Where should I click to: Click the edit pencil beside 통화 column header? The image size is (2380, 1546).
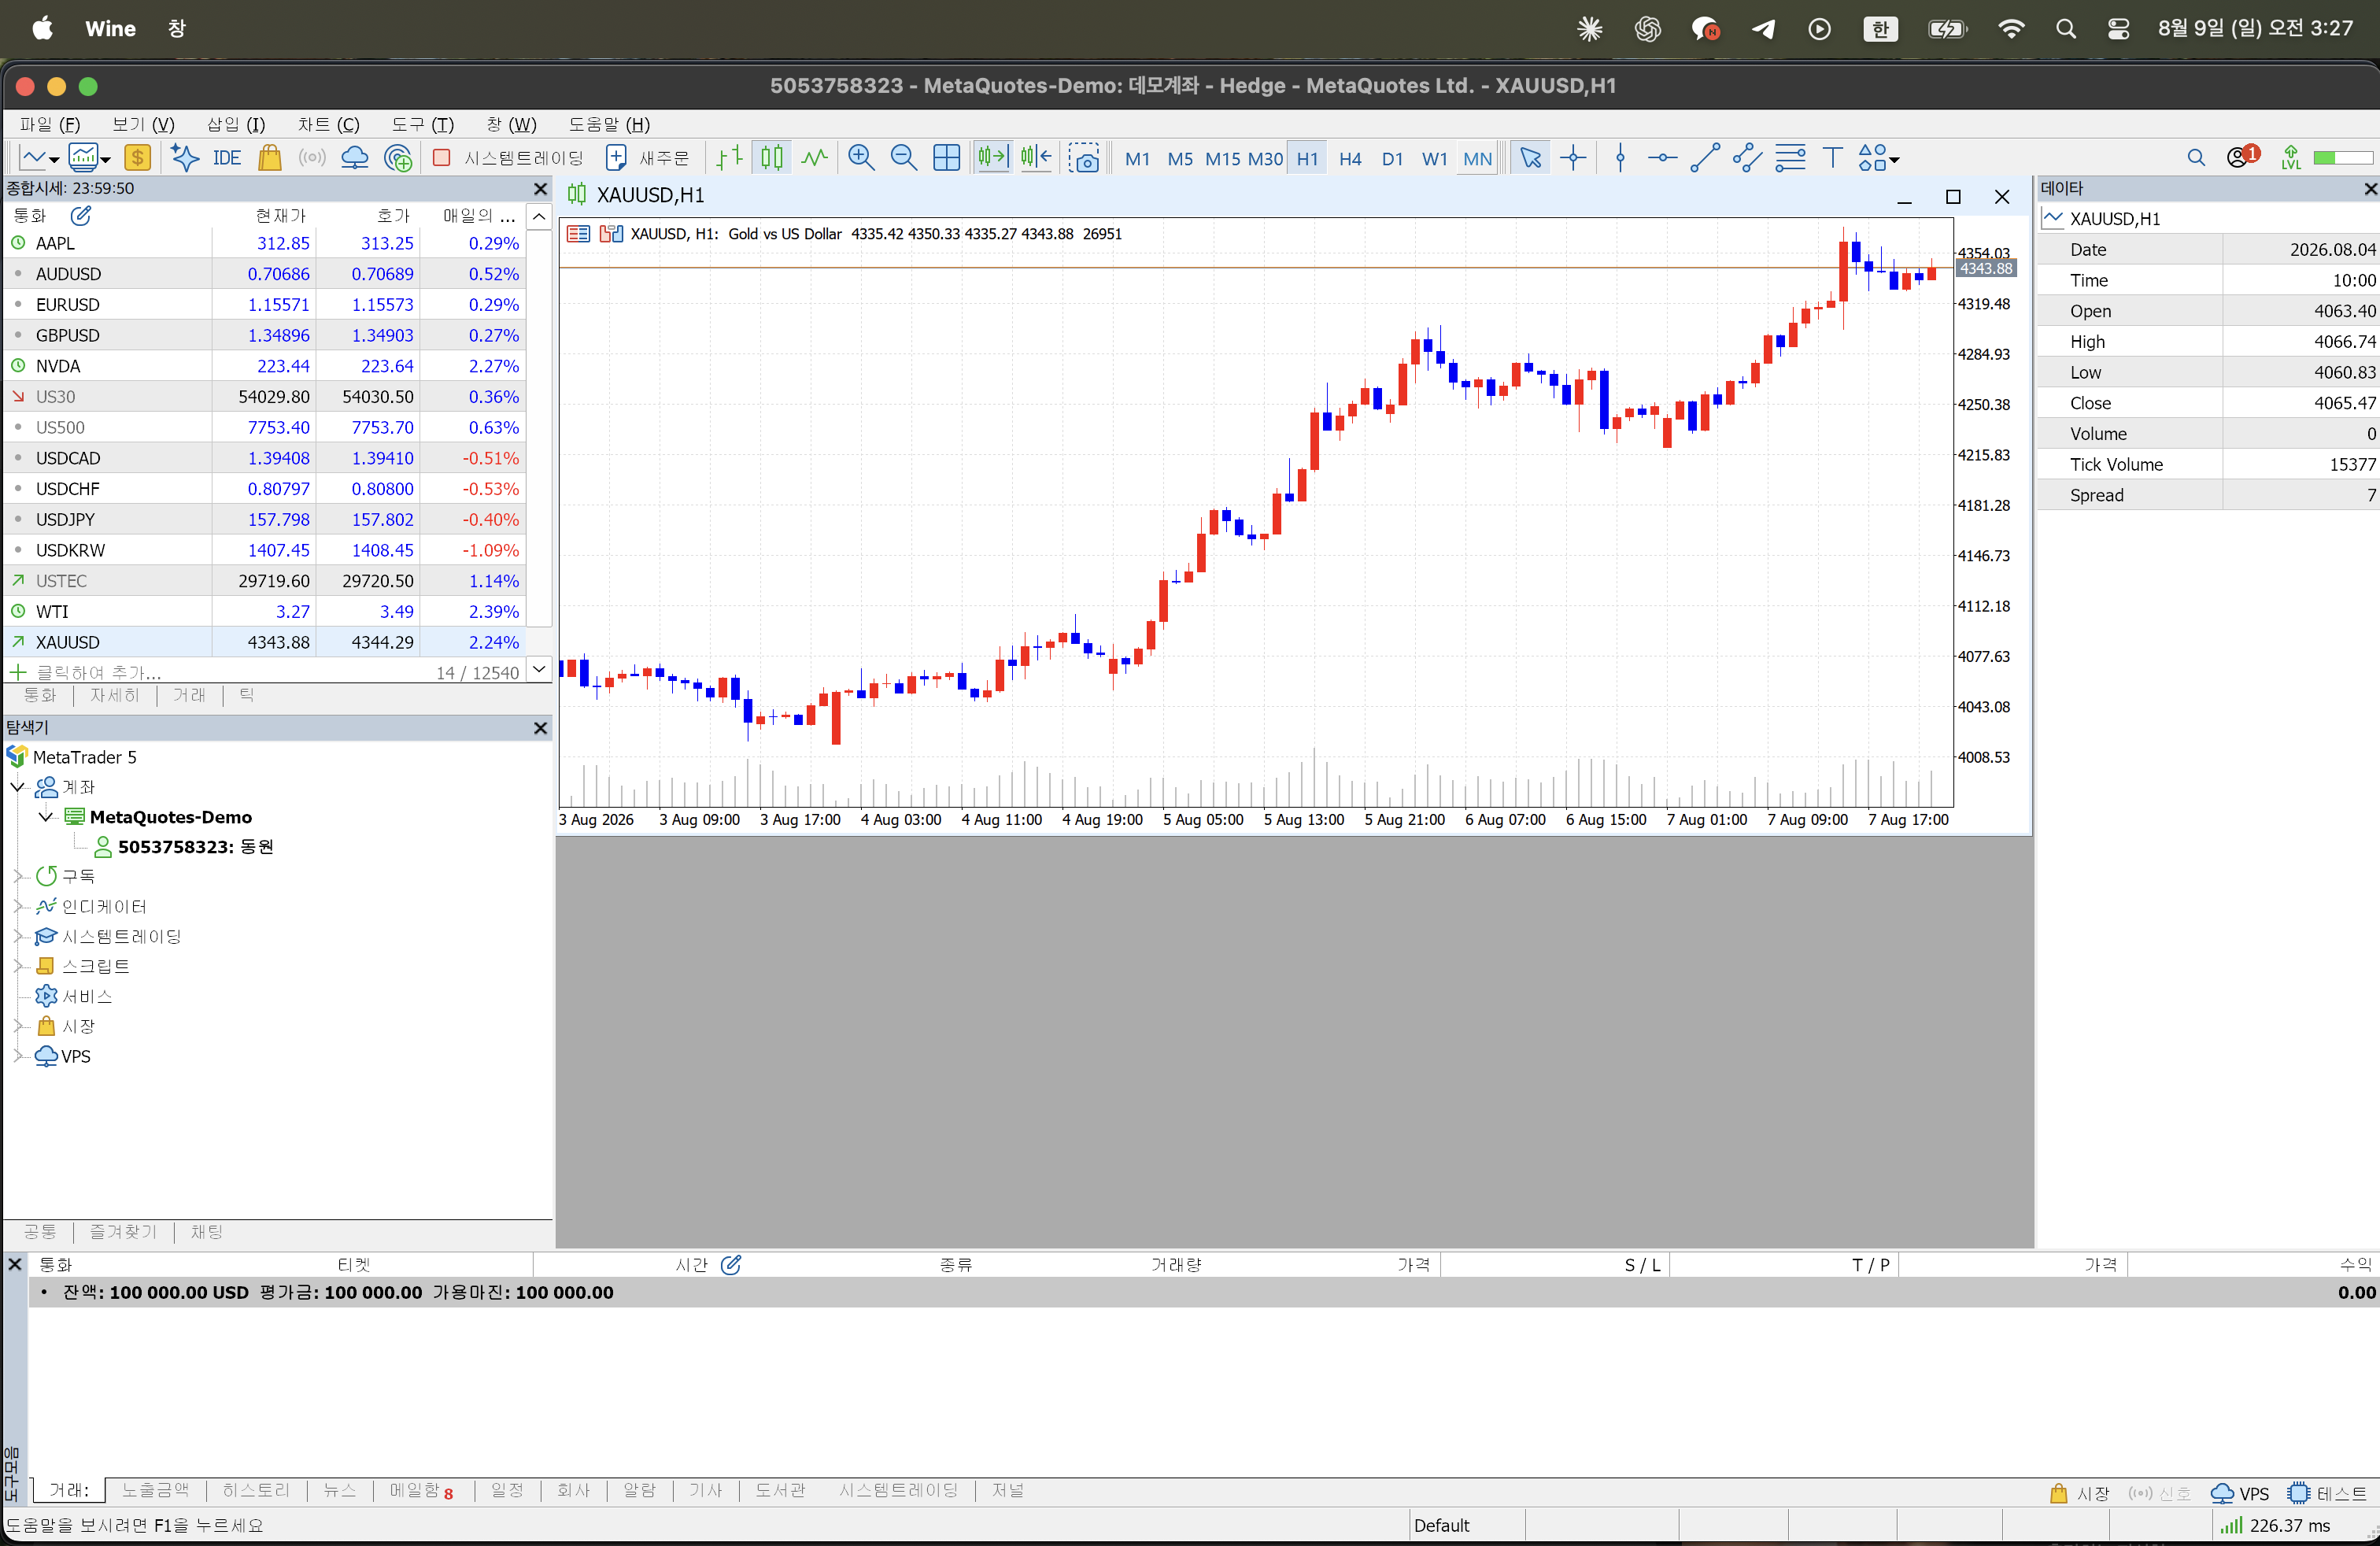(81, 215)
